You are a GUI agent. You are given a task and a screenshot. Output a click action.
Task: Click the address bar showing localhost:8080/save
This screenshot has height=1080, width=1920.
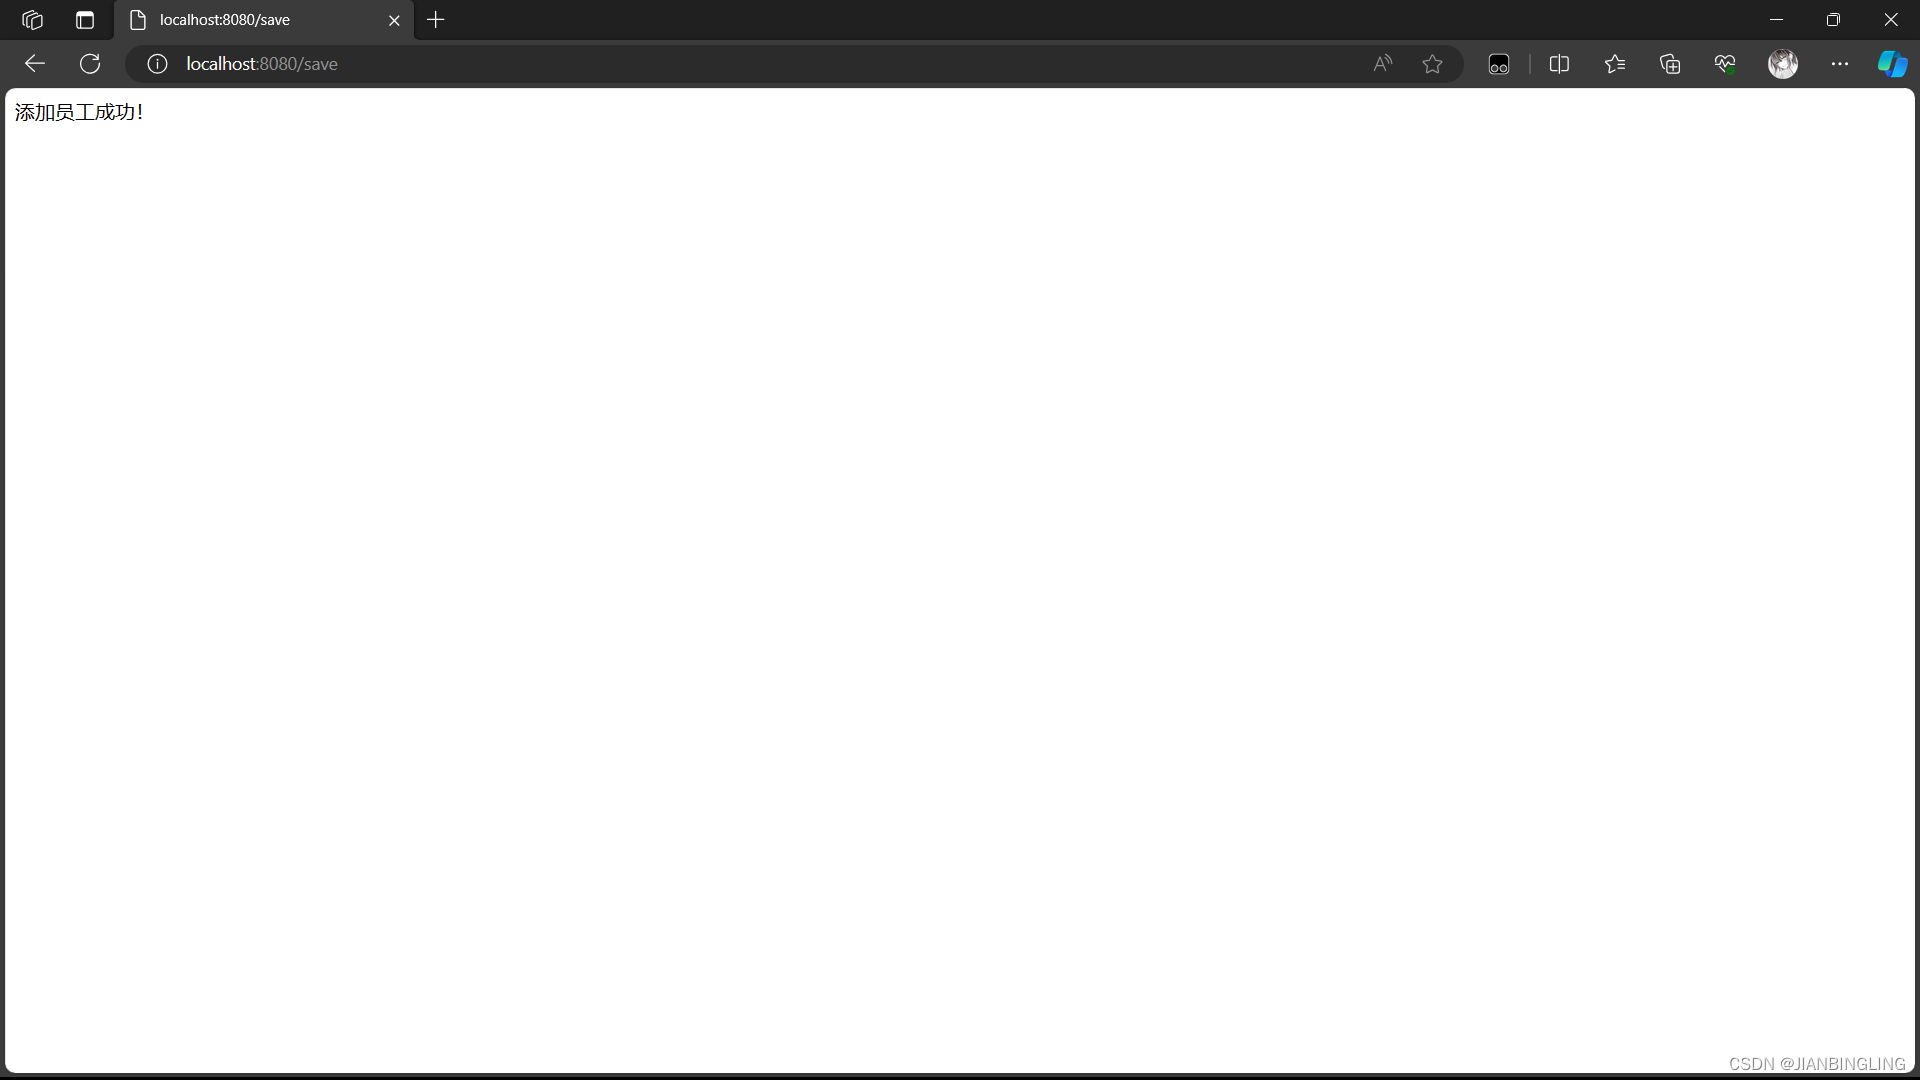[261, 63]
